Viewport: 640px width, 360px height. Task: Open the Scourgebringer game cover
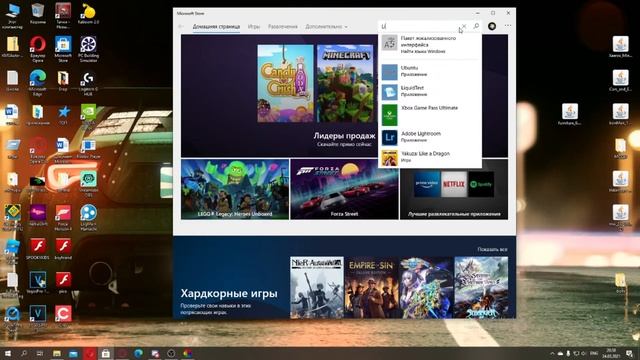point(481,287)
